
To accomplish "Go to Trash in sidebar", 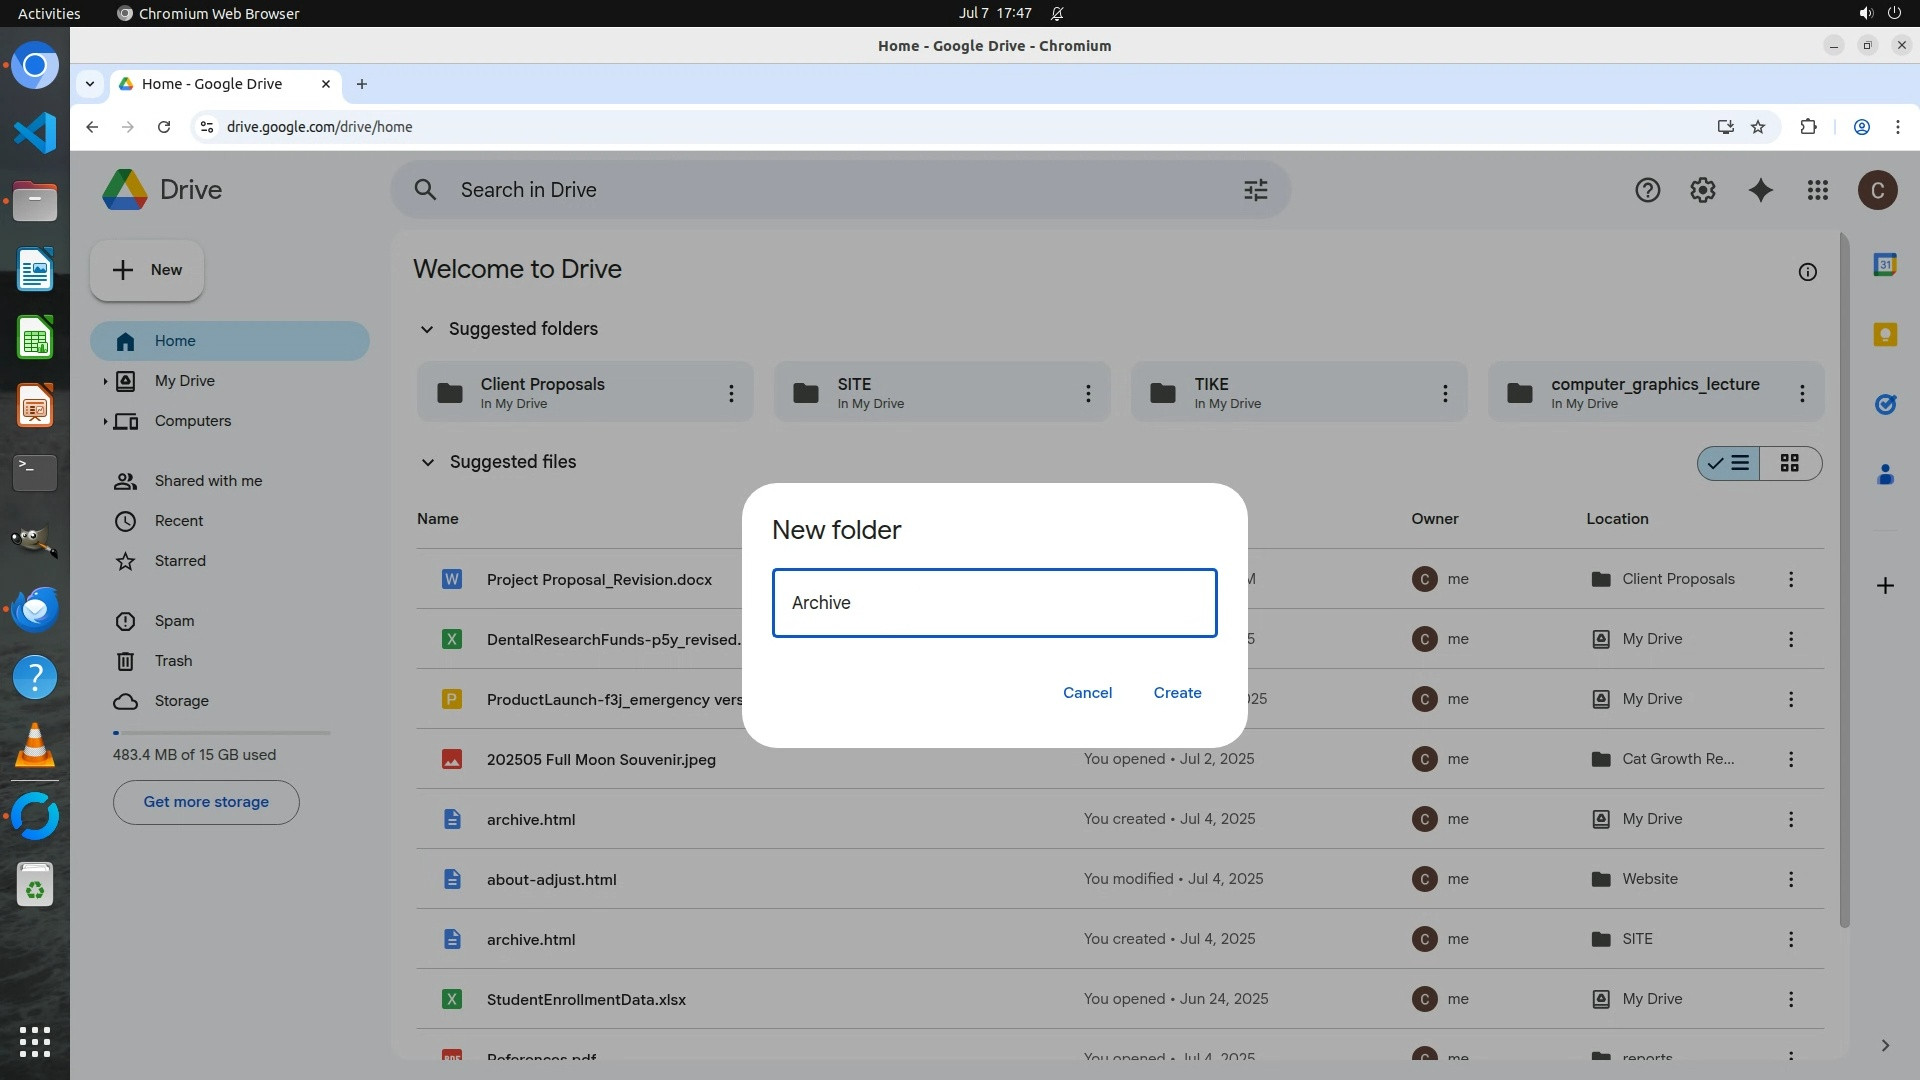I will coord(173,661).
